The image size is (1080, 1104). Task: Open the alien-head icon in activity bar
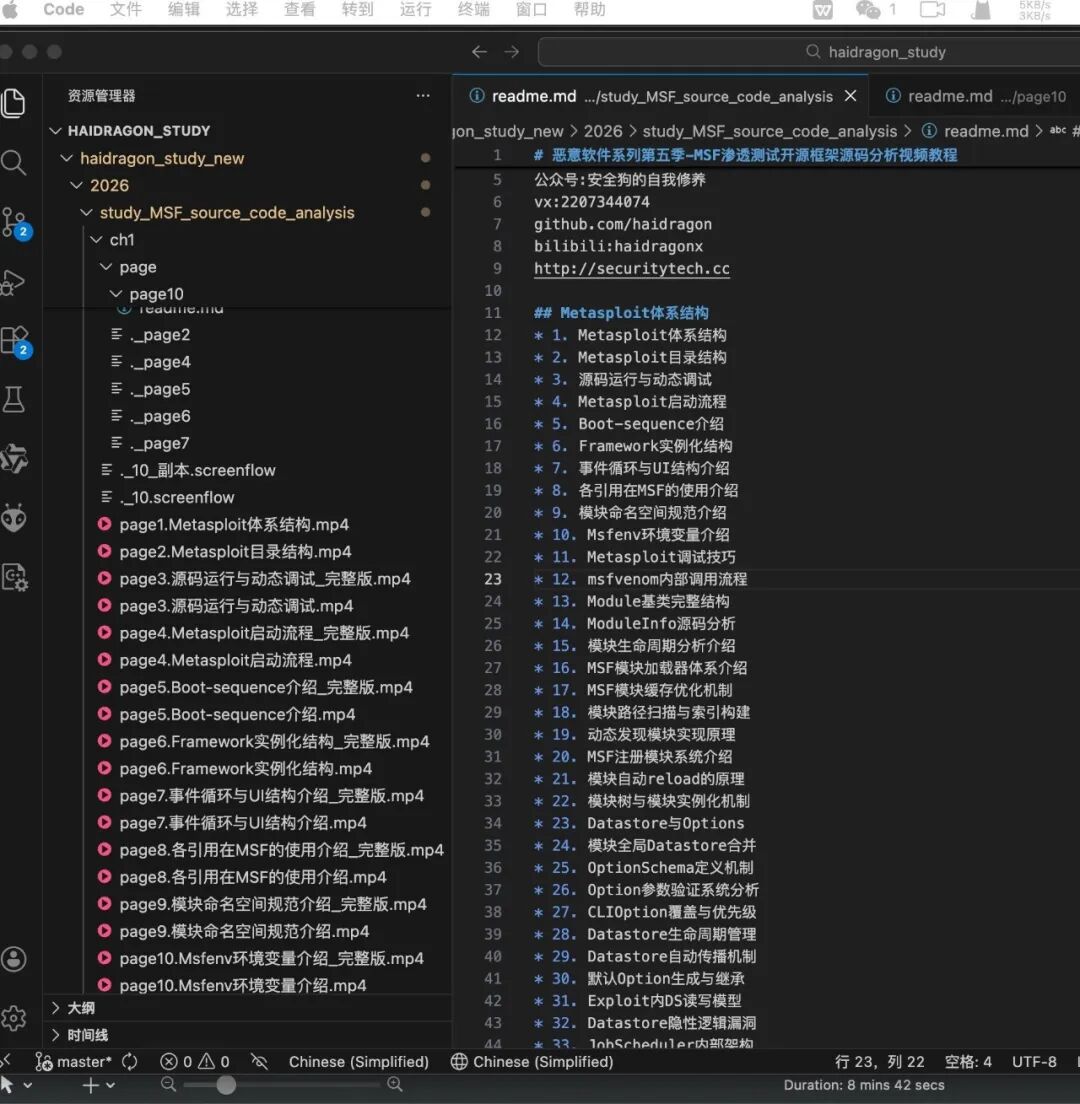coord(13,518)
